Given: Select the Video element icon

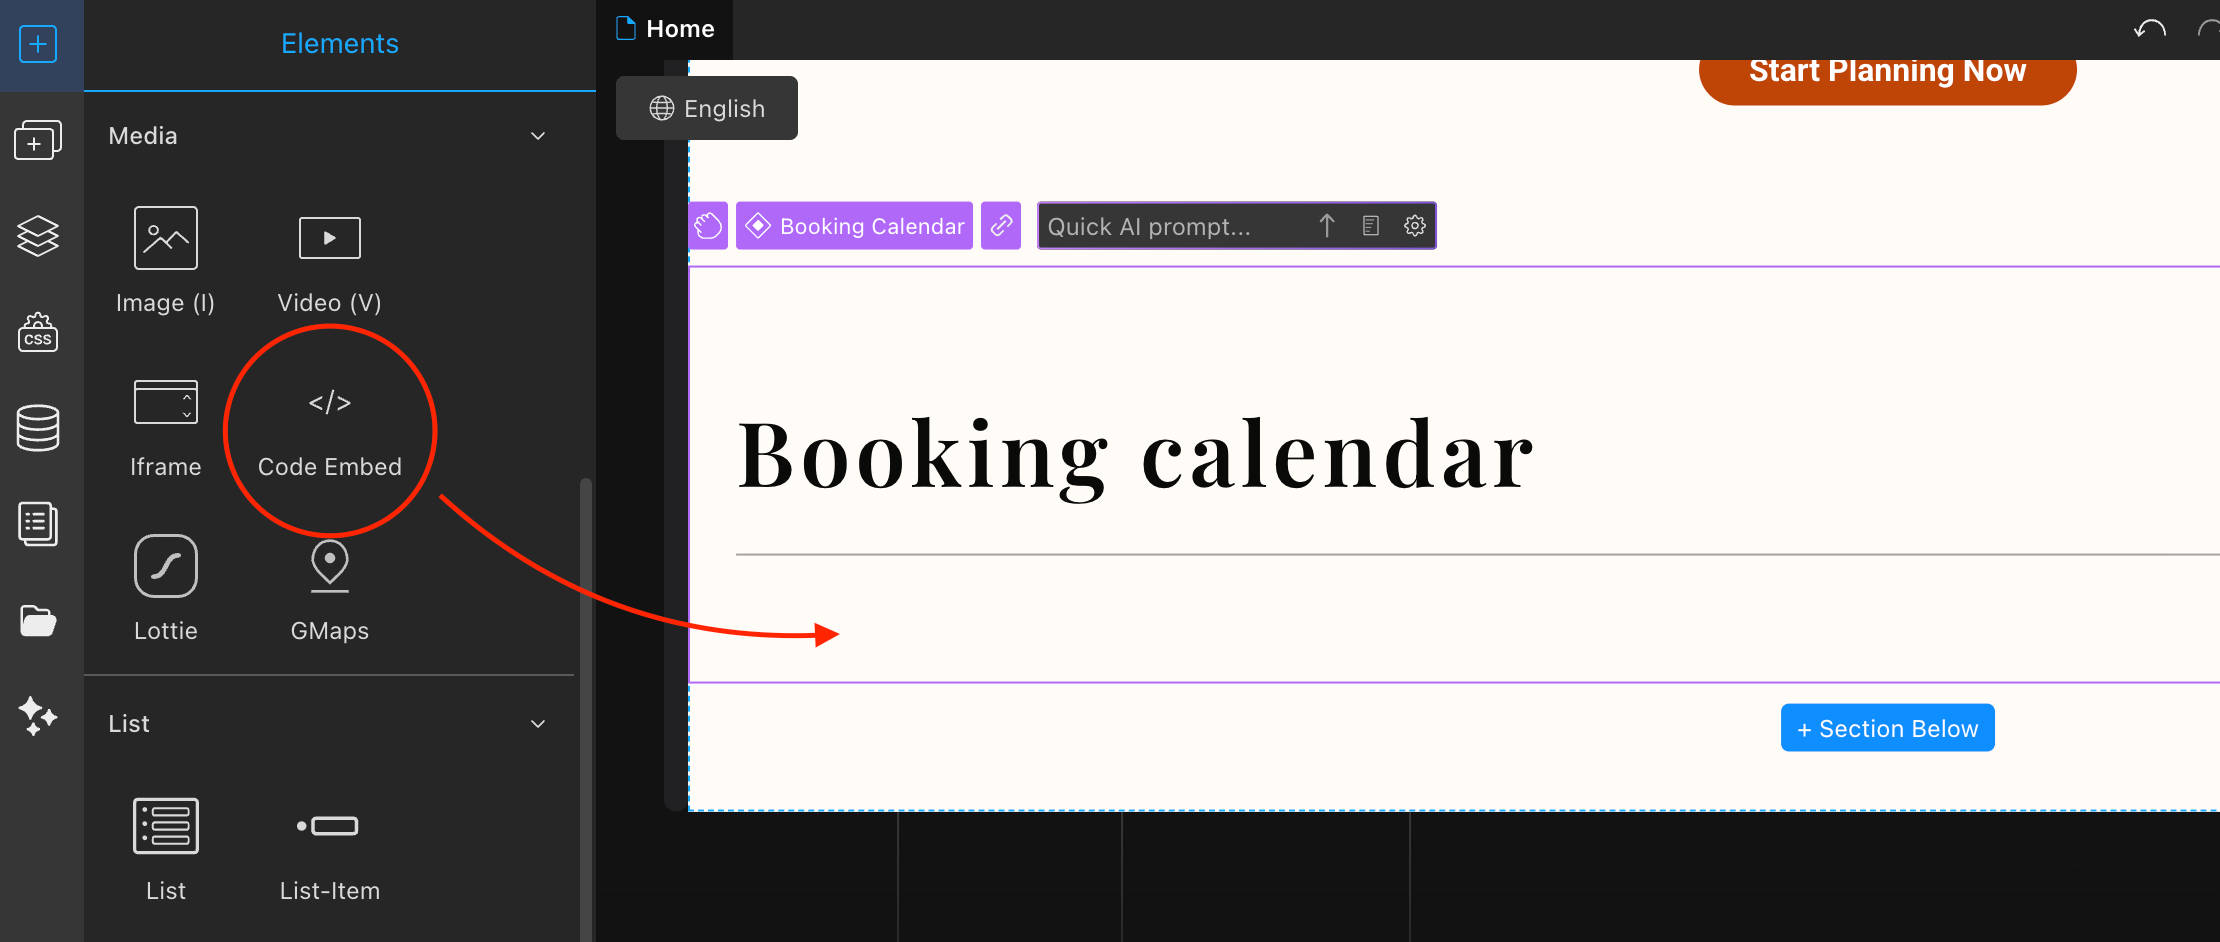Looking at the screenshot, I should point(330,238).
